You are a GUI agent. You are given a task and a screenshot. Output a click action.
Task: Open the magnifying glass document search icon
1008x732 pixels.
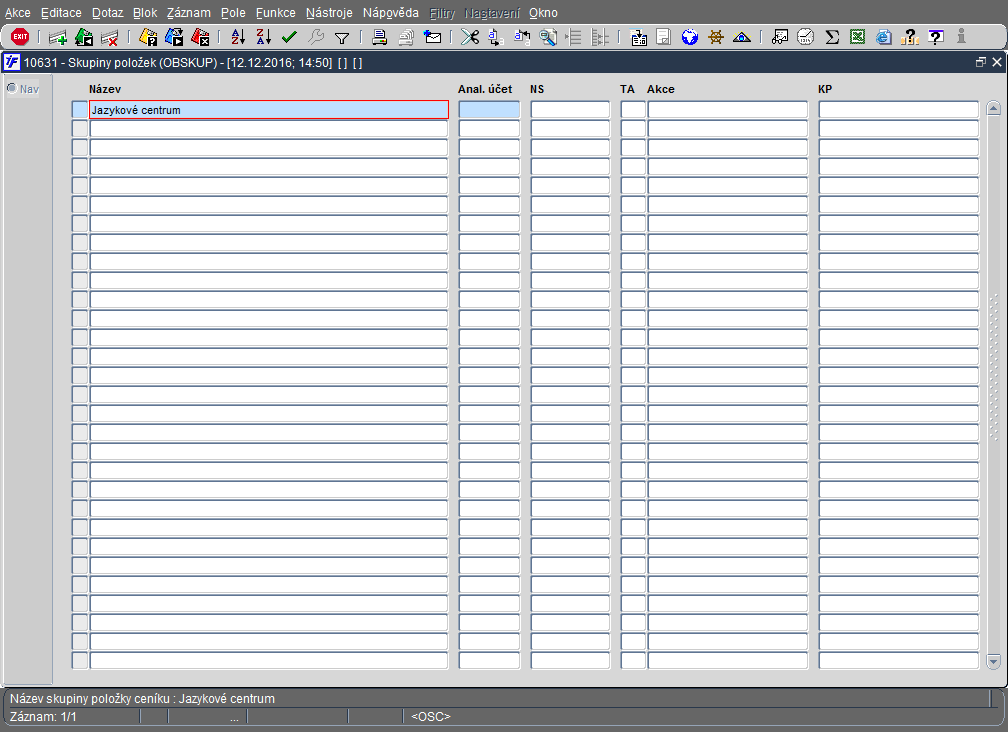tap(548, 37)
